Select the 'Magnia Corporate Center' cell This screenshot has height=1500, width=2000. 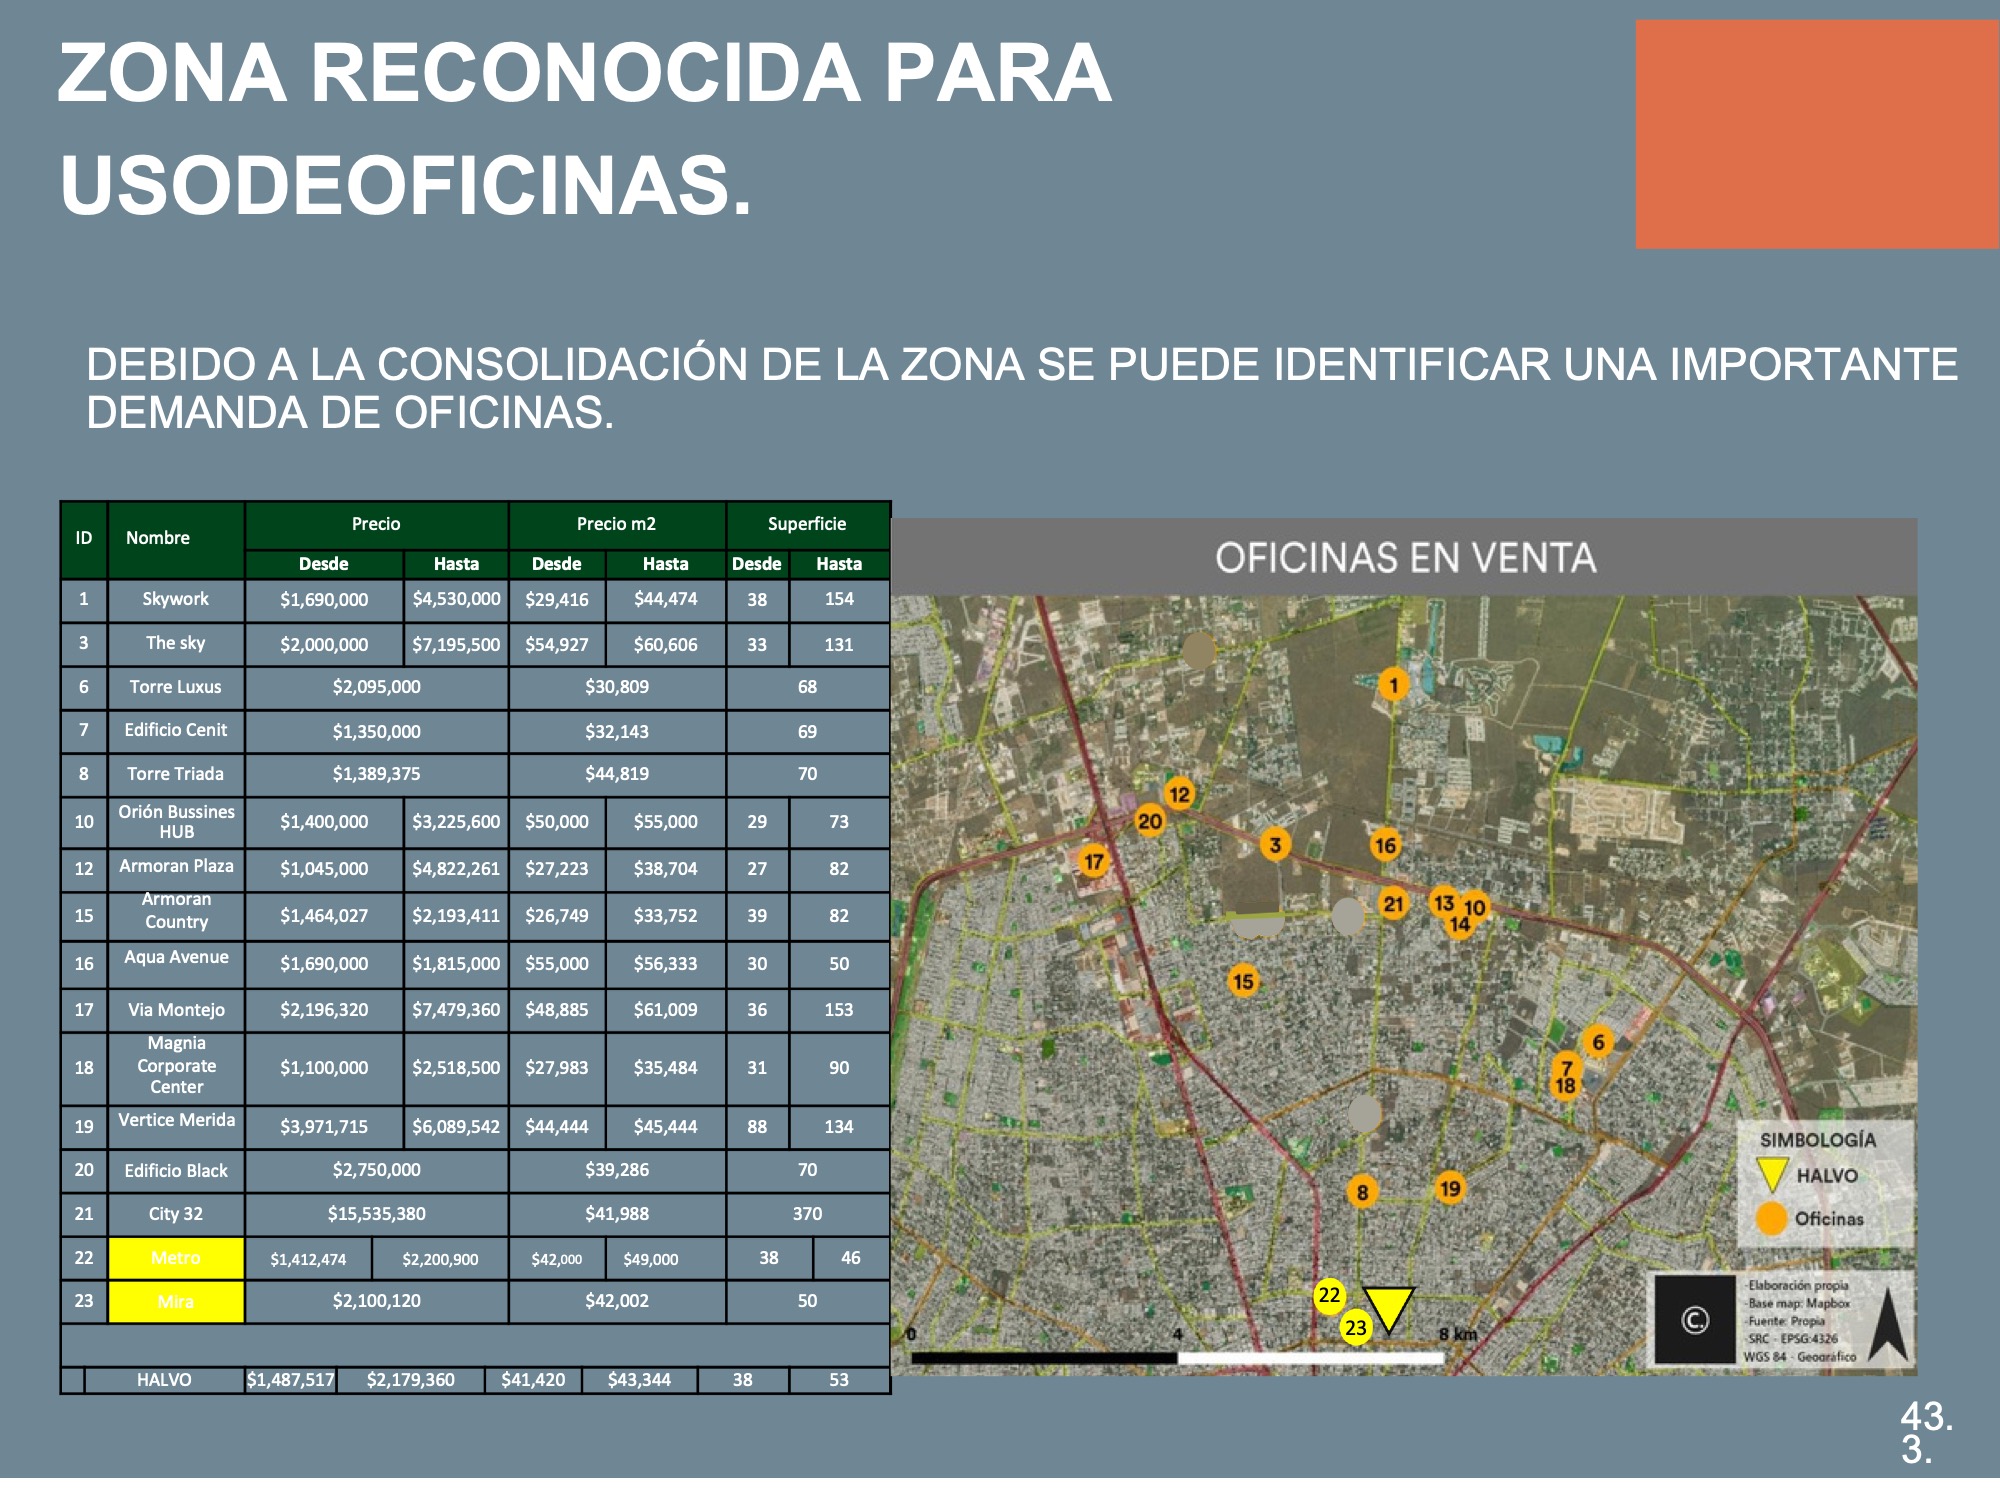click(176, 1067)
